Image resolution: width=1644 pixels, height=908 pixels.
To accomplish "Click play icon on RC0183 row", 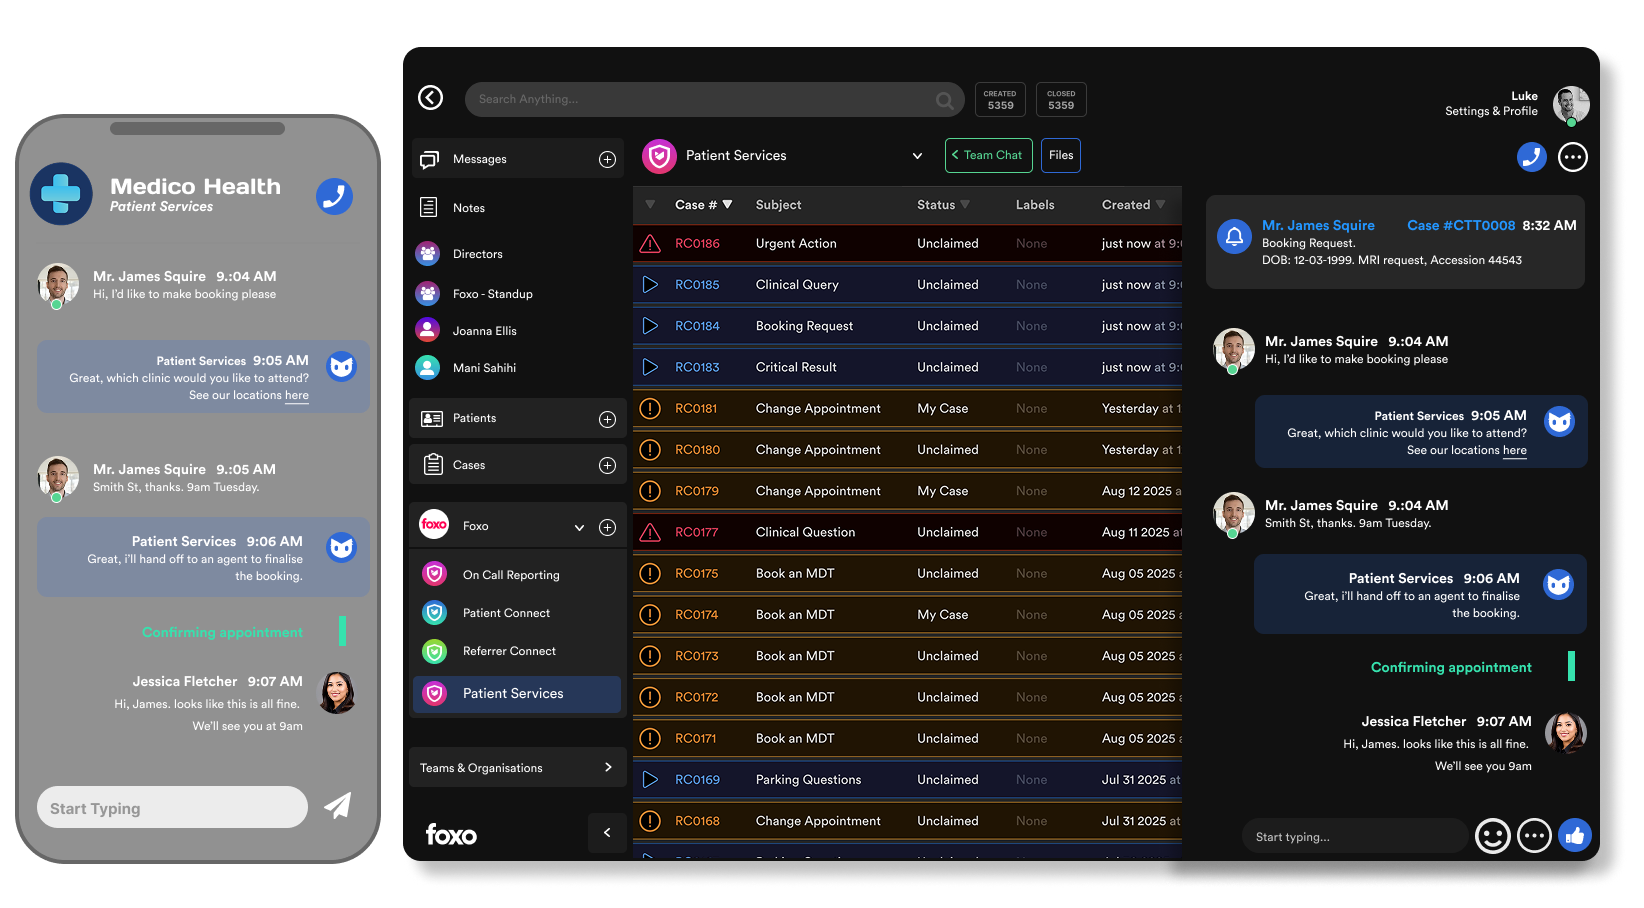I will [x=650, y=367].
